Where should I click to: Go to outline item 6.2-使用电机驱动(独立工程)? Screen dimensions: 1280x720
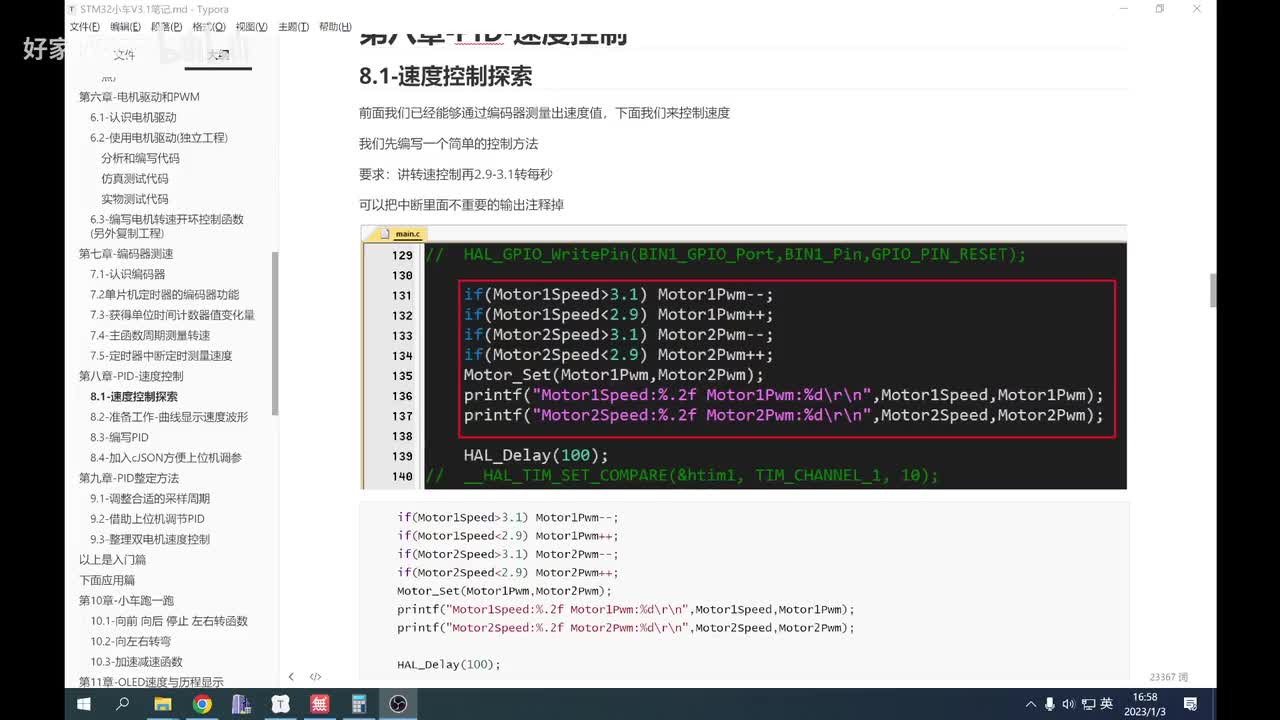[159, 138]
